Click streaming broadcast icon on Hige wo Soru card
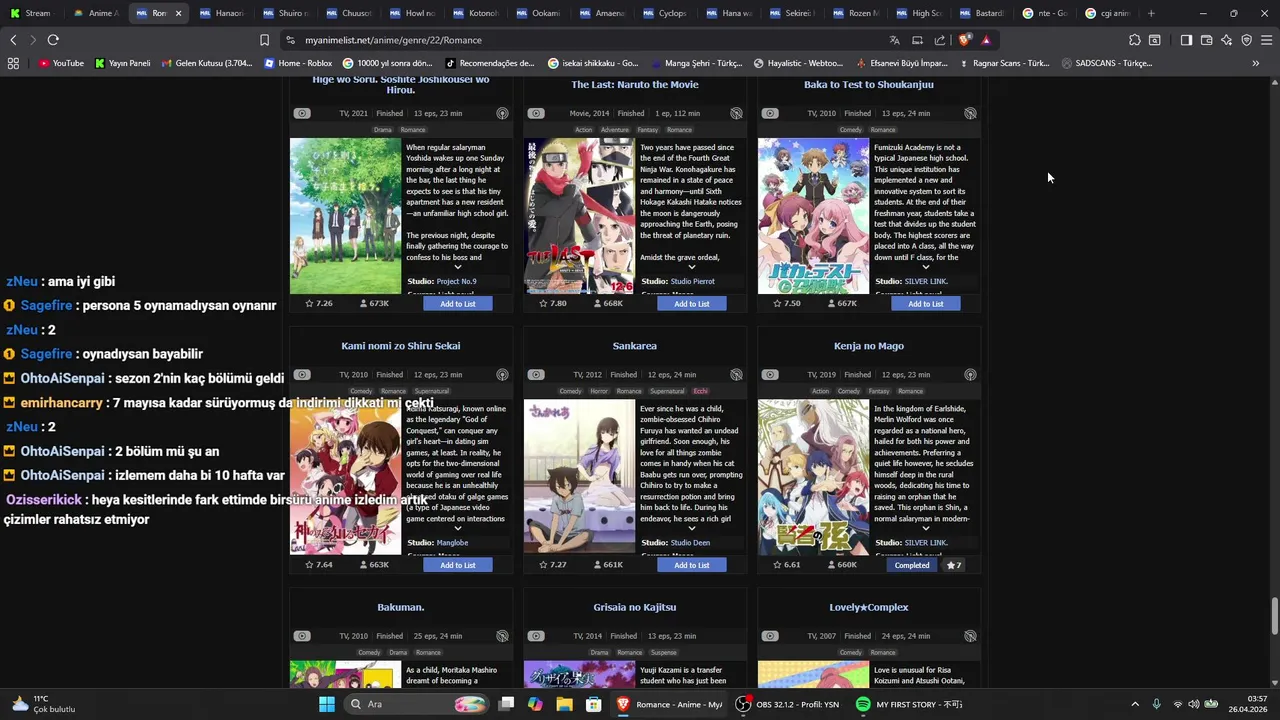This screenshot has width=1280, height=720. (x=502, y=113)
